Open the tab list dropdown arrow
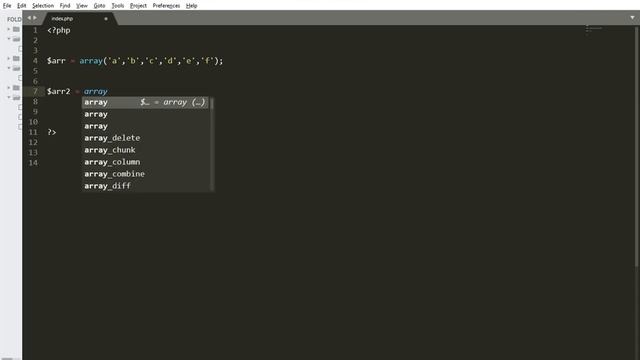 click(632, 18)
